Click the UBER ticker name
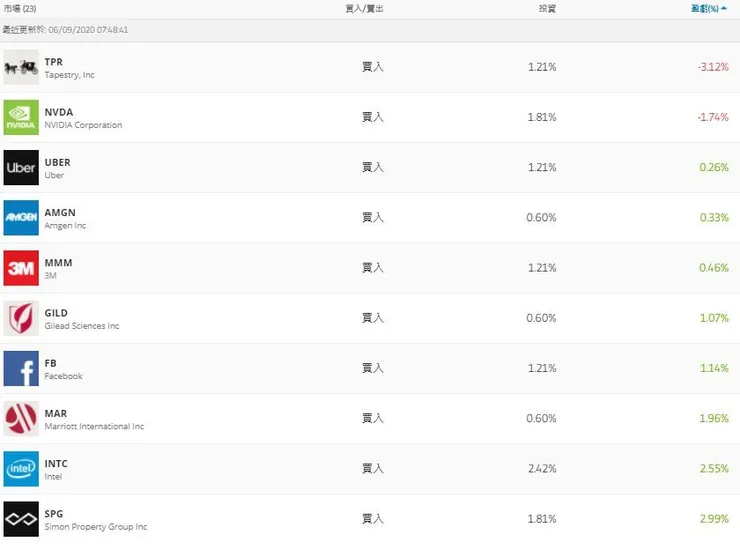Viewport: 740px width, 544px height. point(58,162)
